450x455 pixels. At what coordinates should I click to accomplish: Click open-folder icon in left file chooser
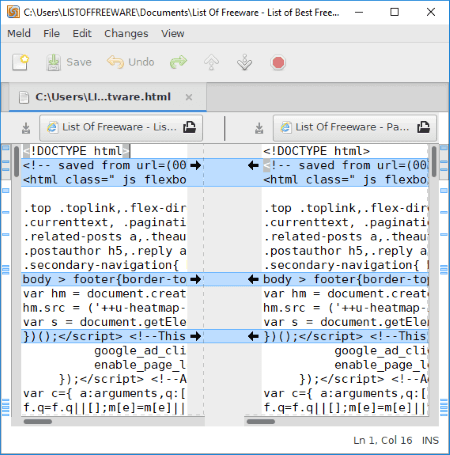coord(189,127)
